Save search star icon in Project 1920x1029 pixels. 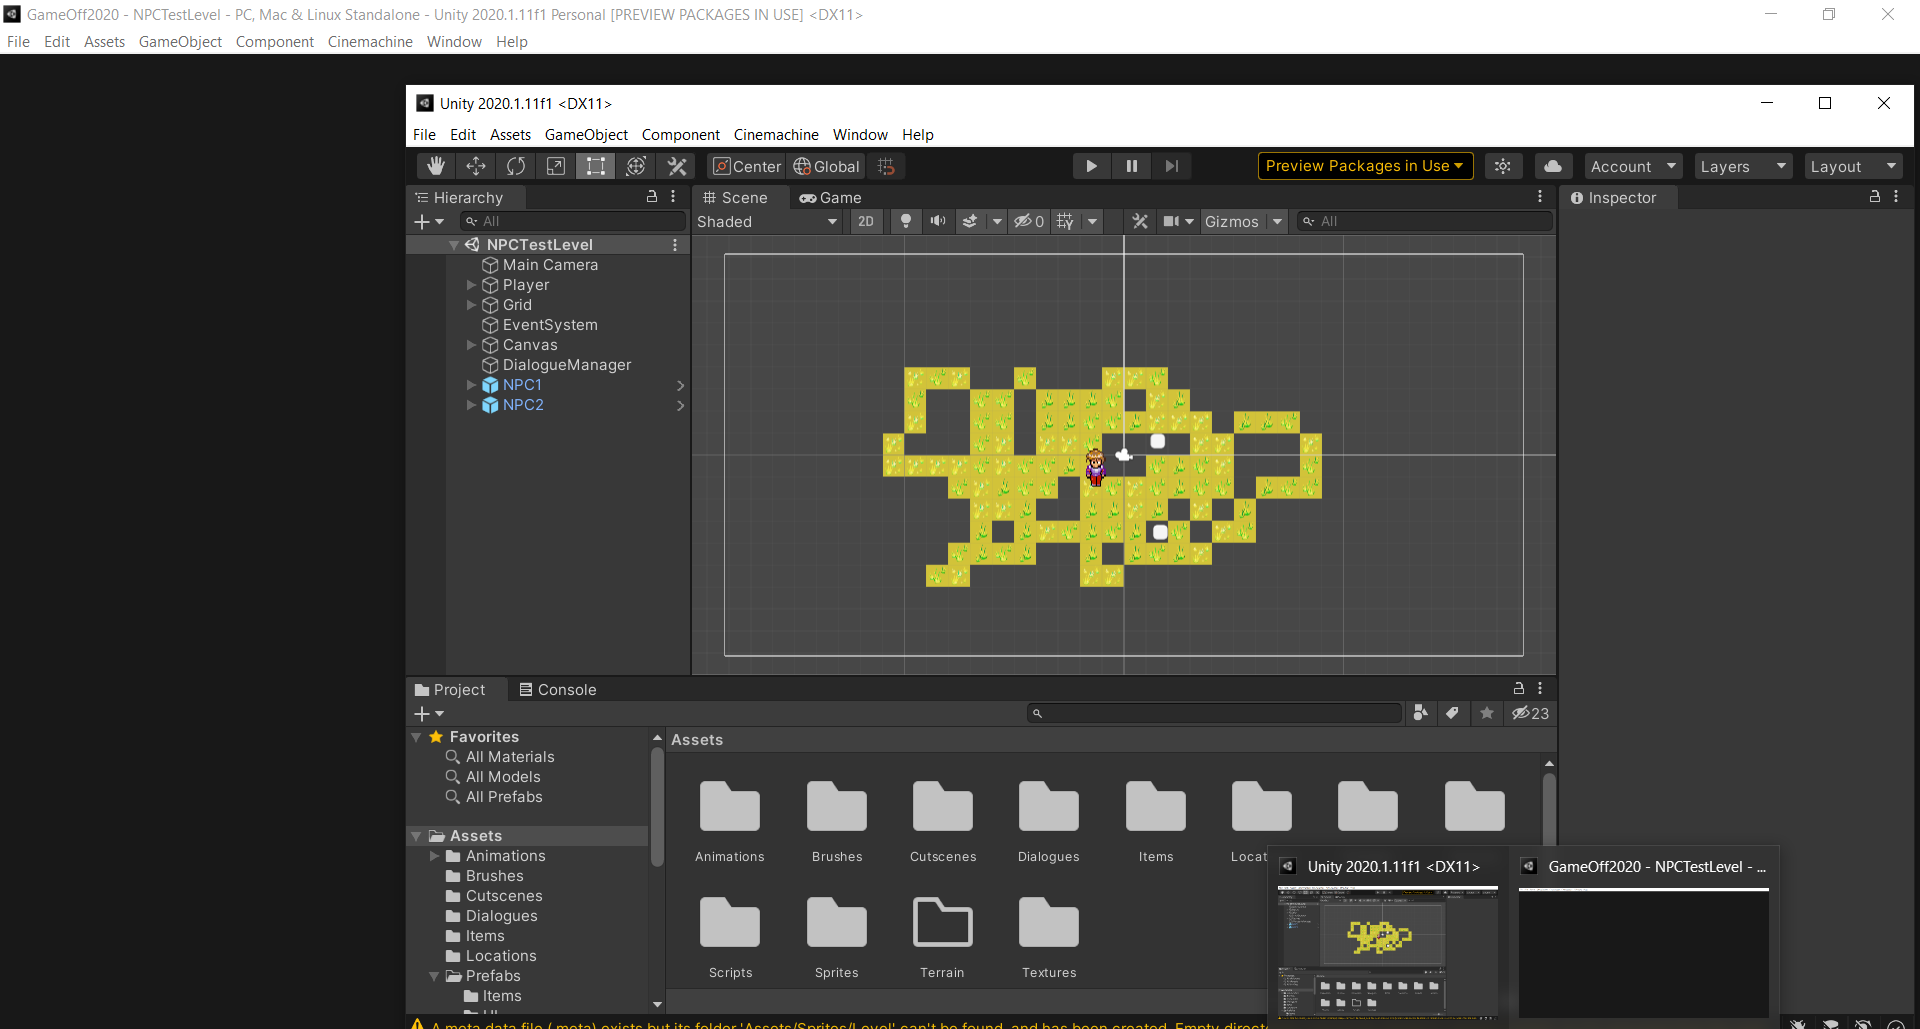point(1487,713)
